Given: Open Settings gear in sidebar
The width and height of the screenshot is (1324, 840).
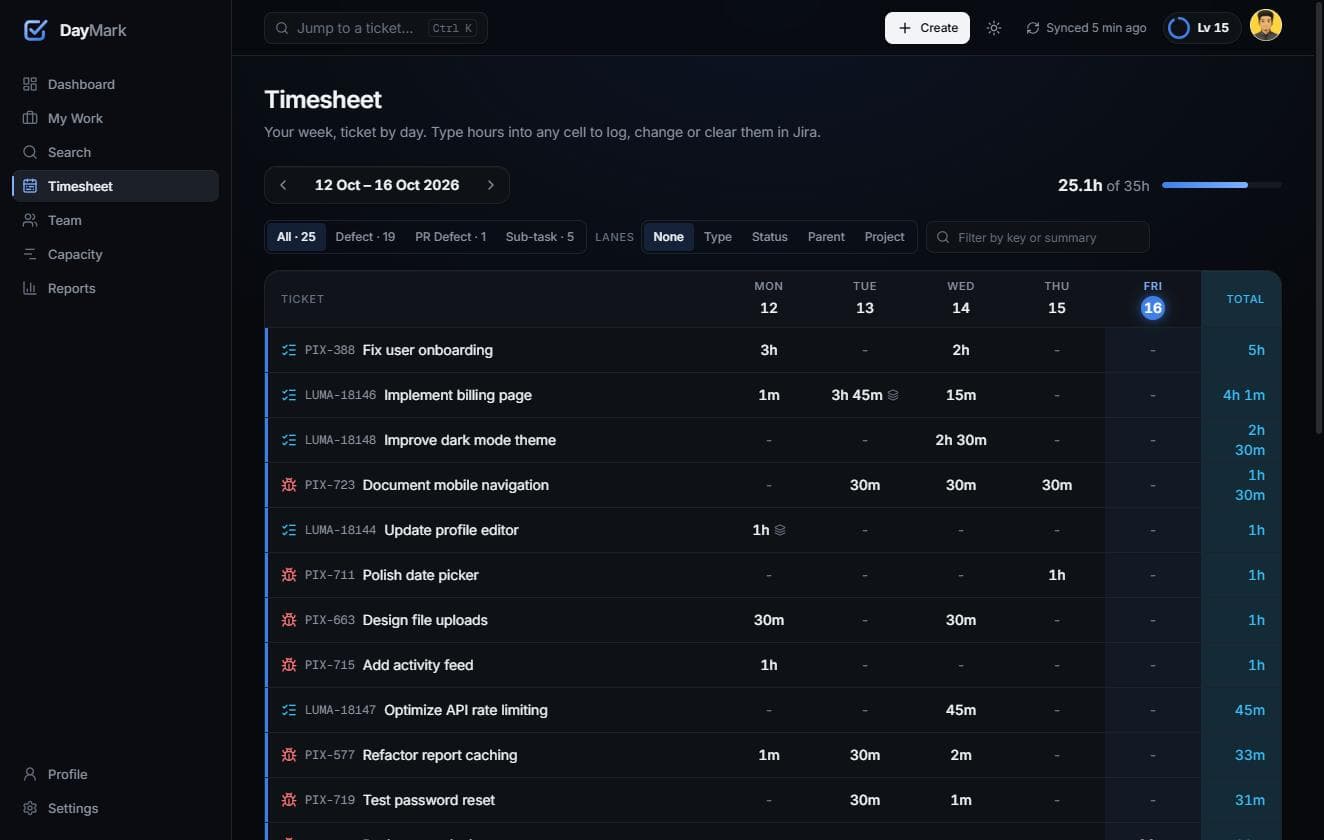Looking at the screenshot, I should (115, 808).
